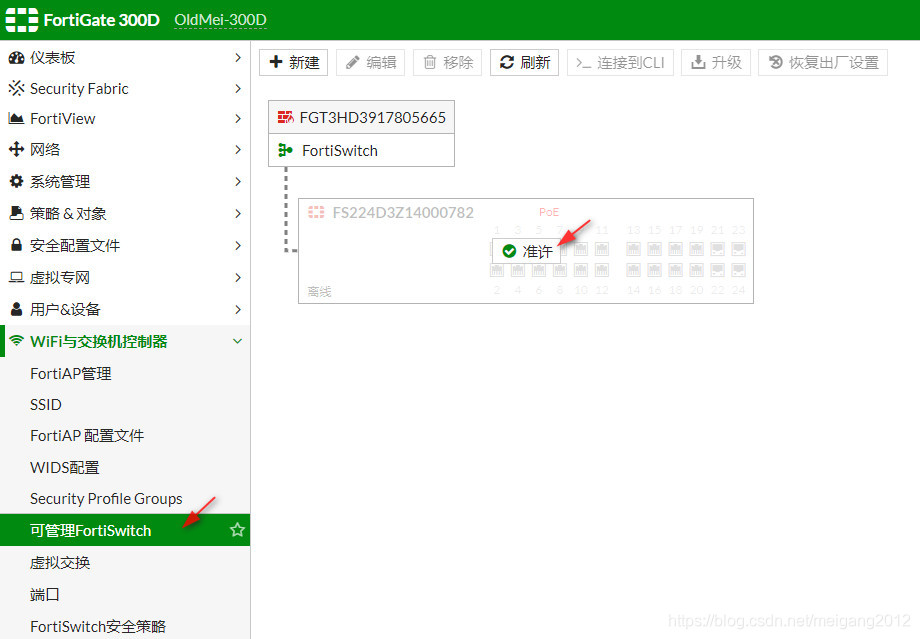Click switch port 14 icon
The image size is (920, 639).
(x=634, y=270)
